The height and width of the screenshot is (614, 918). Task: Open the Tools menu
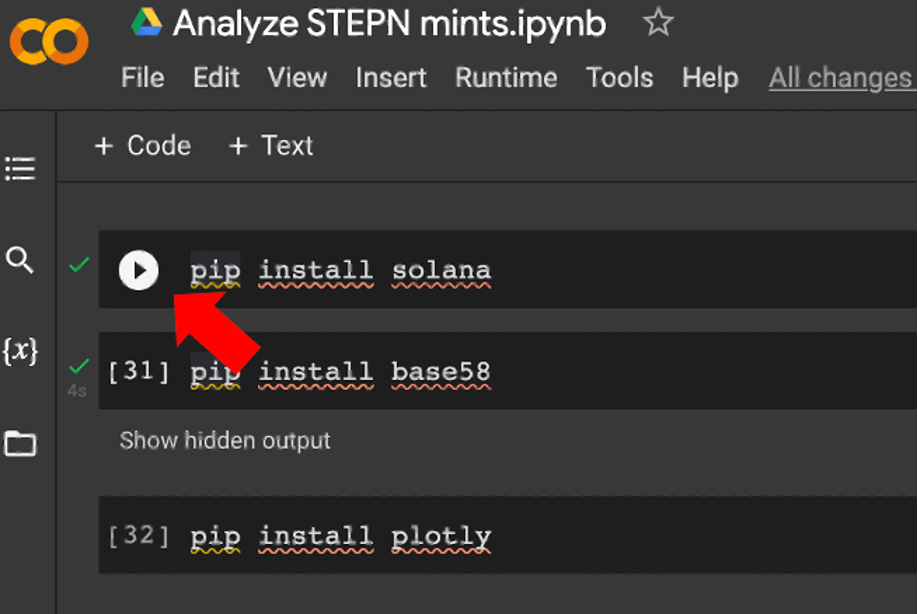click(x=619, y=78)
